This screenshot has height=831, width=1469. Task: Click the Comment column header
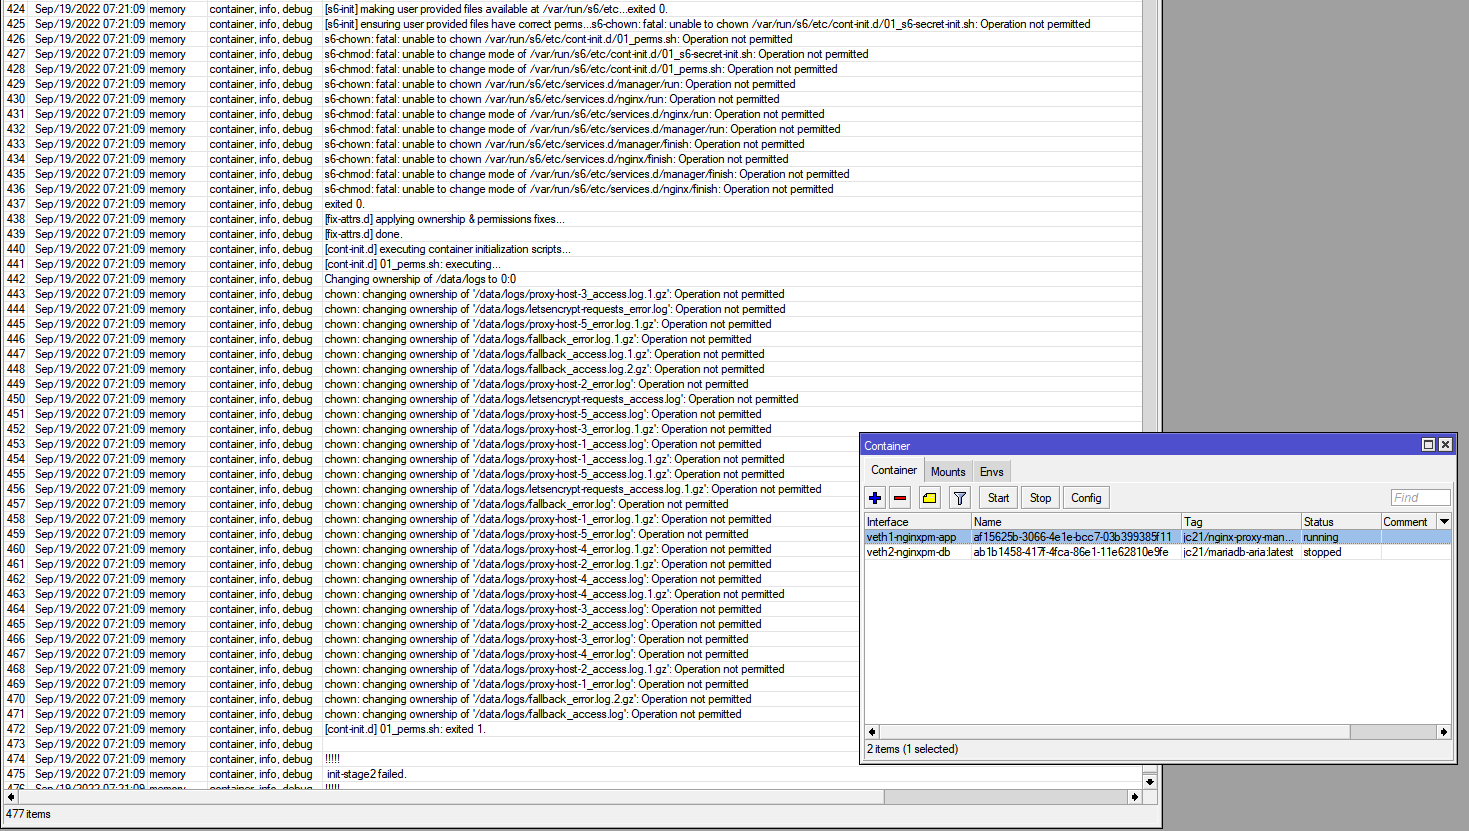1409,522
